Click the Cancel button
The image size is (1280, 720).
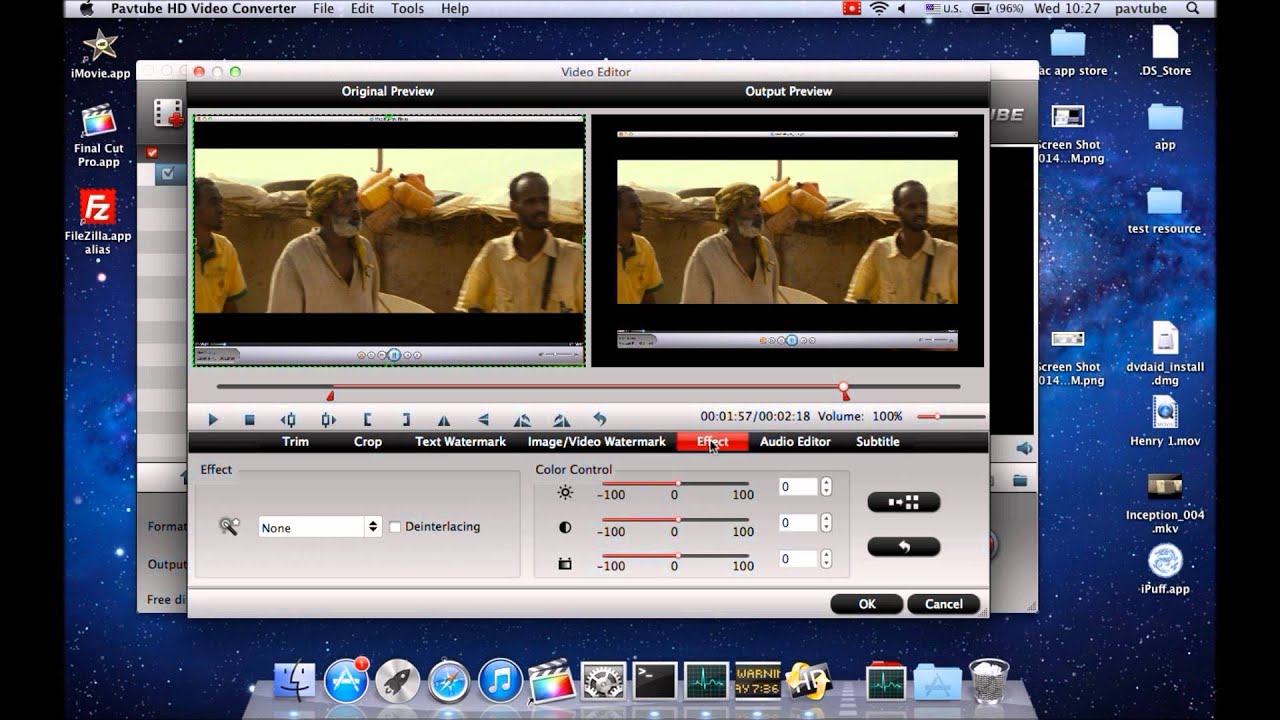pyautogui.click(x=944, y=604)
